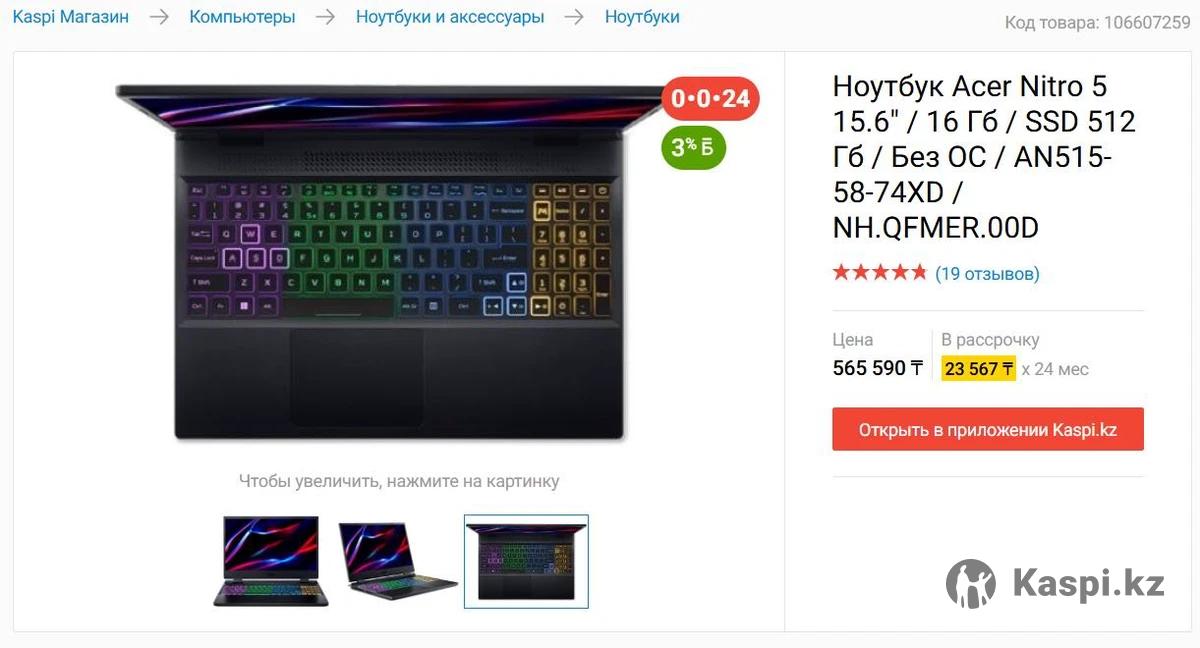Click the five-star rating icons
Screen dimensions: 1200x648
point(880,273)
